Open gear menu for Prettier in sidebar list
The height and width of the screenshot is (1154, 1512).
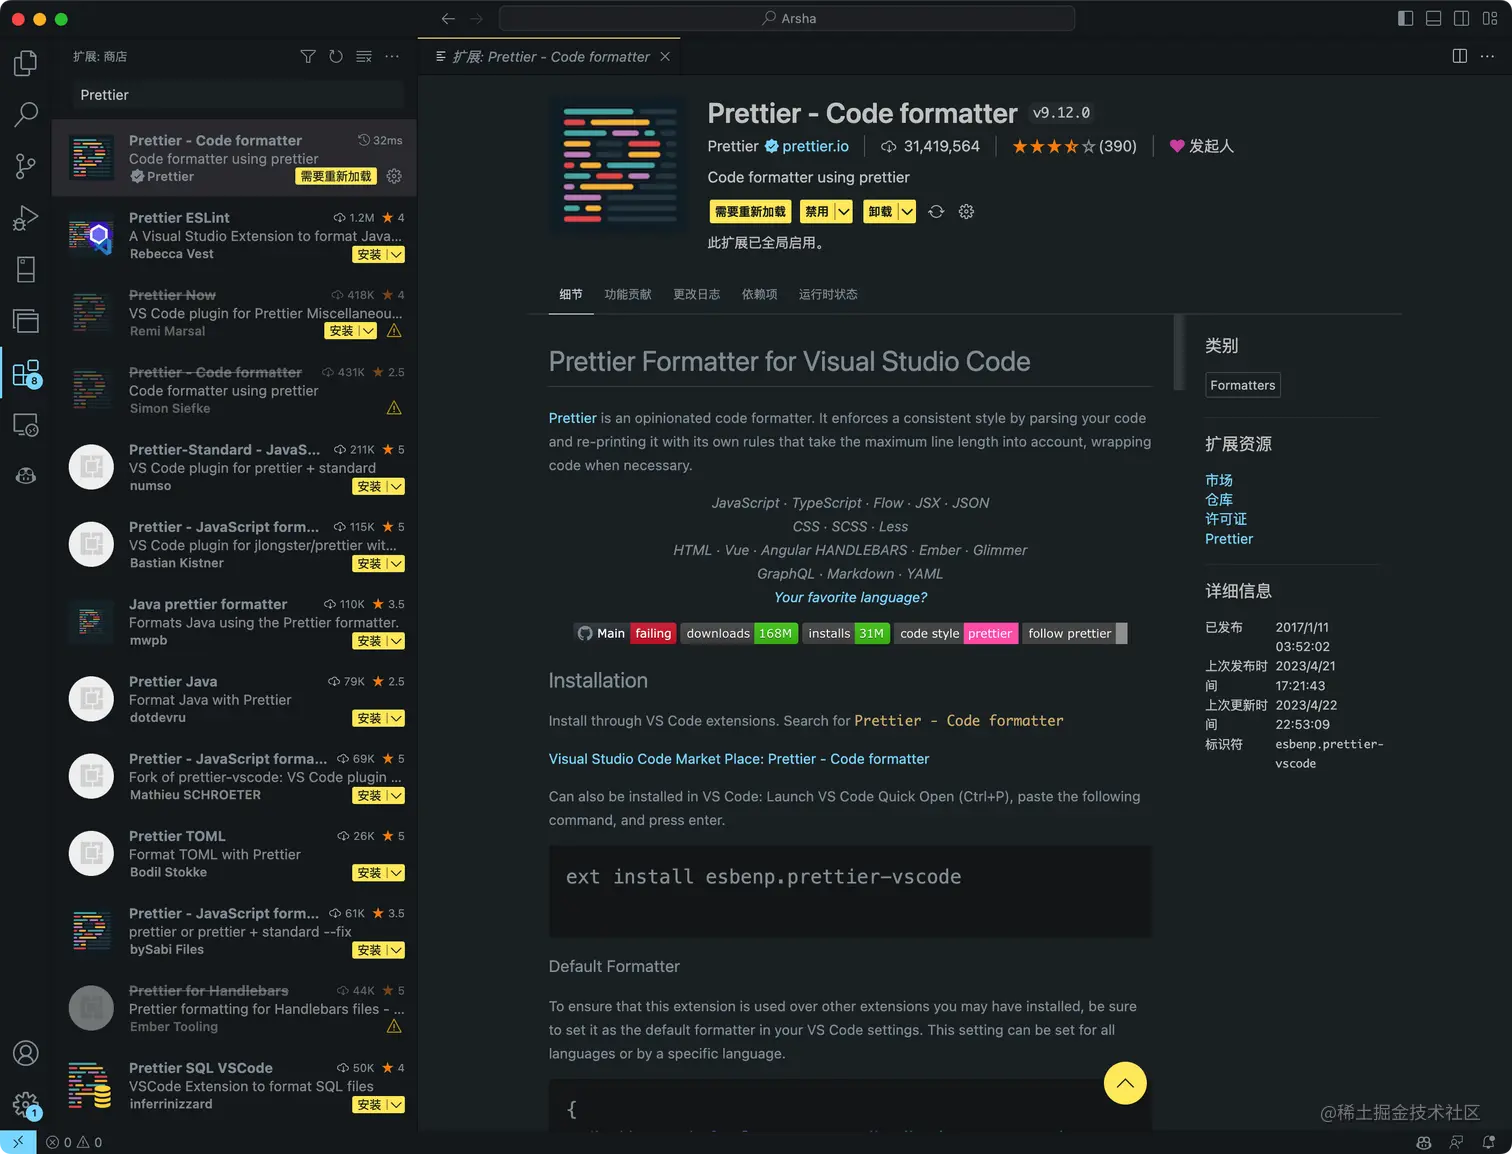(x=394, y=176)
